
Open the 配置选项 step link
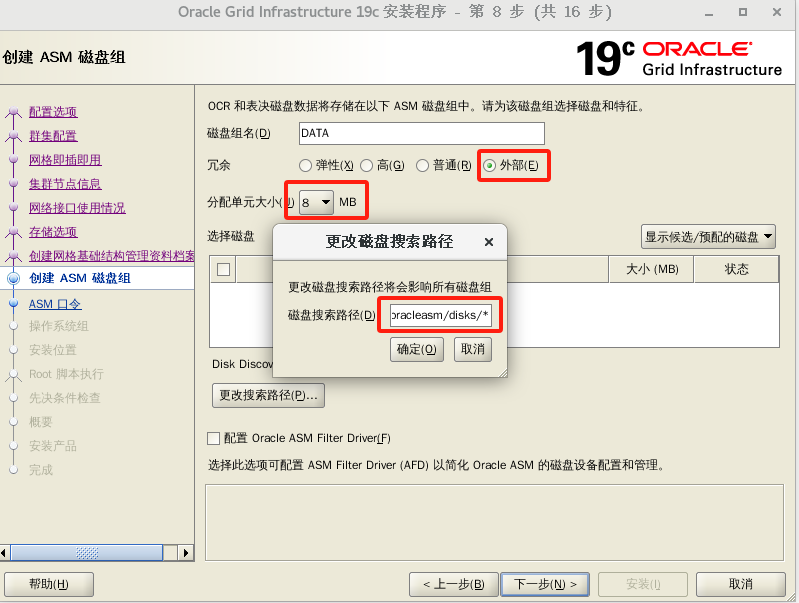[x=53, y=112]
